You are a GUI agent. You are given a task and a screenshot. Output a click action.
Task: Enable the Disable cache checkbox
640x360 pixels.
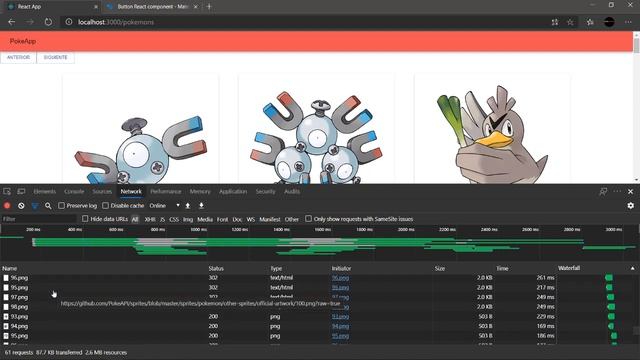106,206
